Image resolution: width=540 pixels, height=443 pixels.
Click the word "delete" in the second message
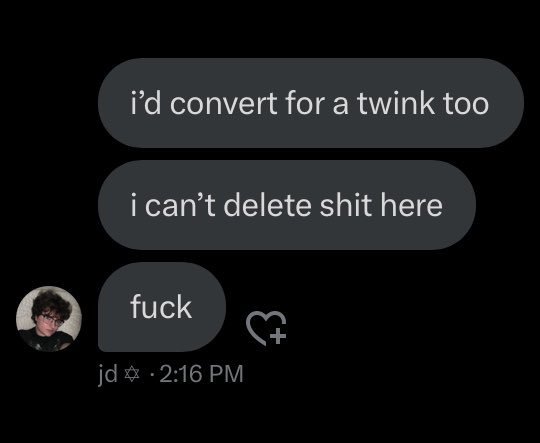pos(268,205)
